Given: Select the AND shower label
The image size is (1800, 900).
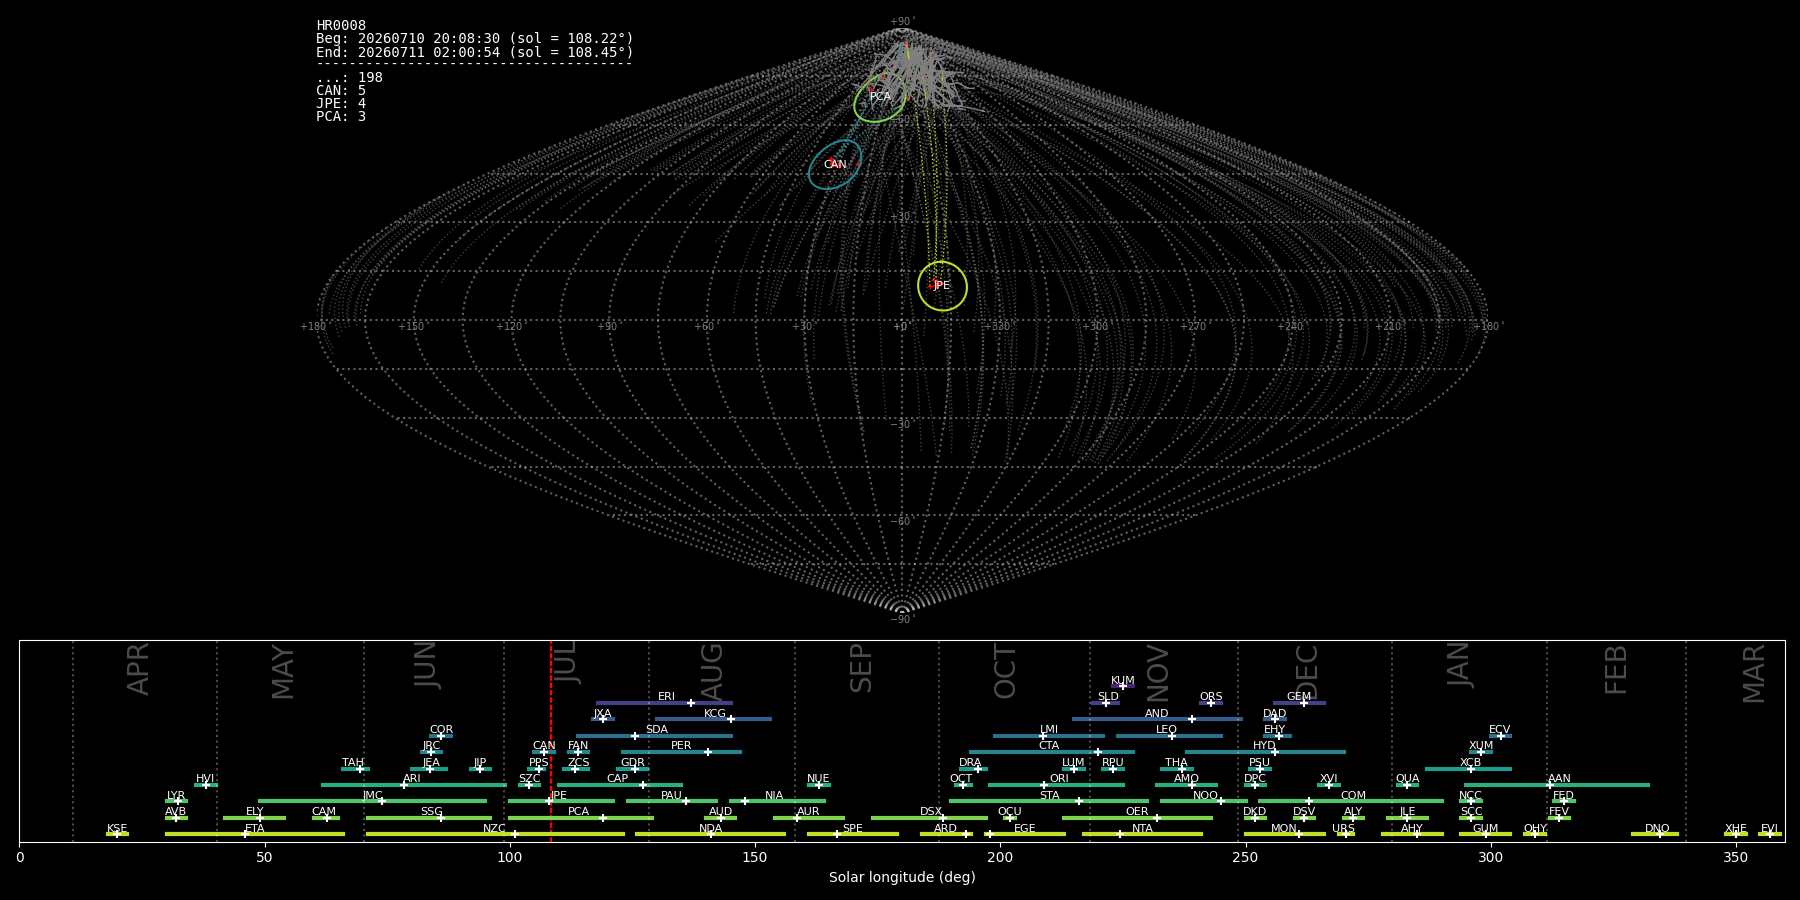Looking at the screenshot, I should [1156, 714].
